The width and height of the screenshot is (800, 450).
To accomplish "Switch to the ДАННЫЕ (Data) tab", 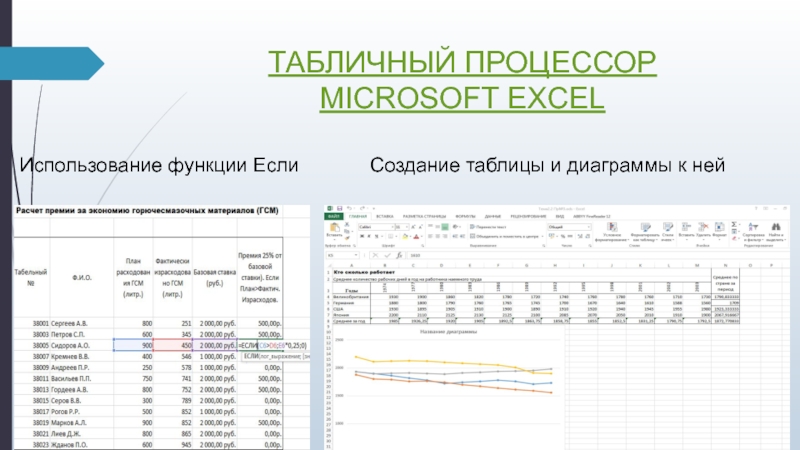I will coord(493,216).
